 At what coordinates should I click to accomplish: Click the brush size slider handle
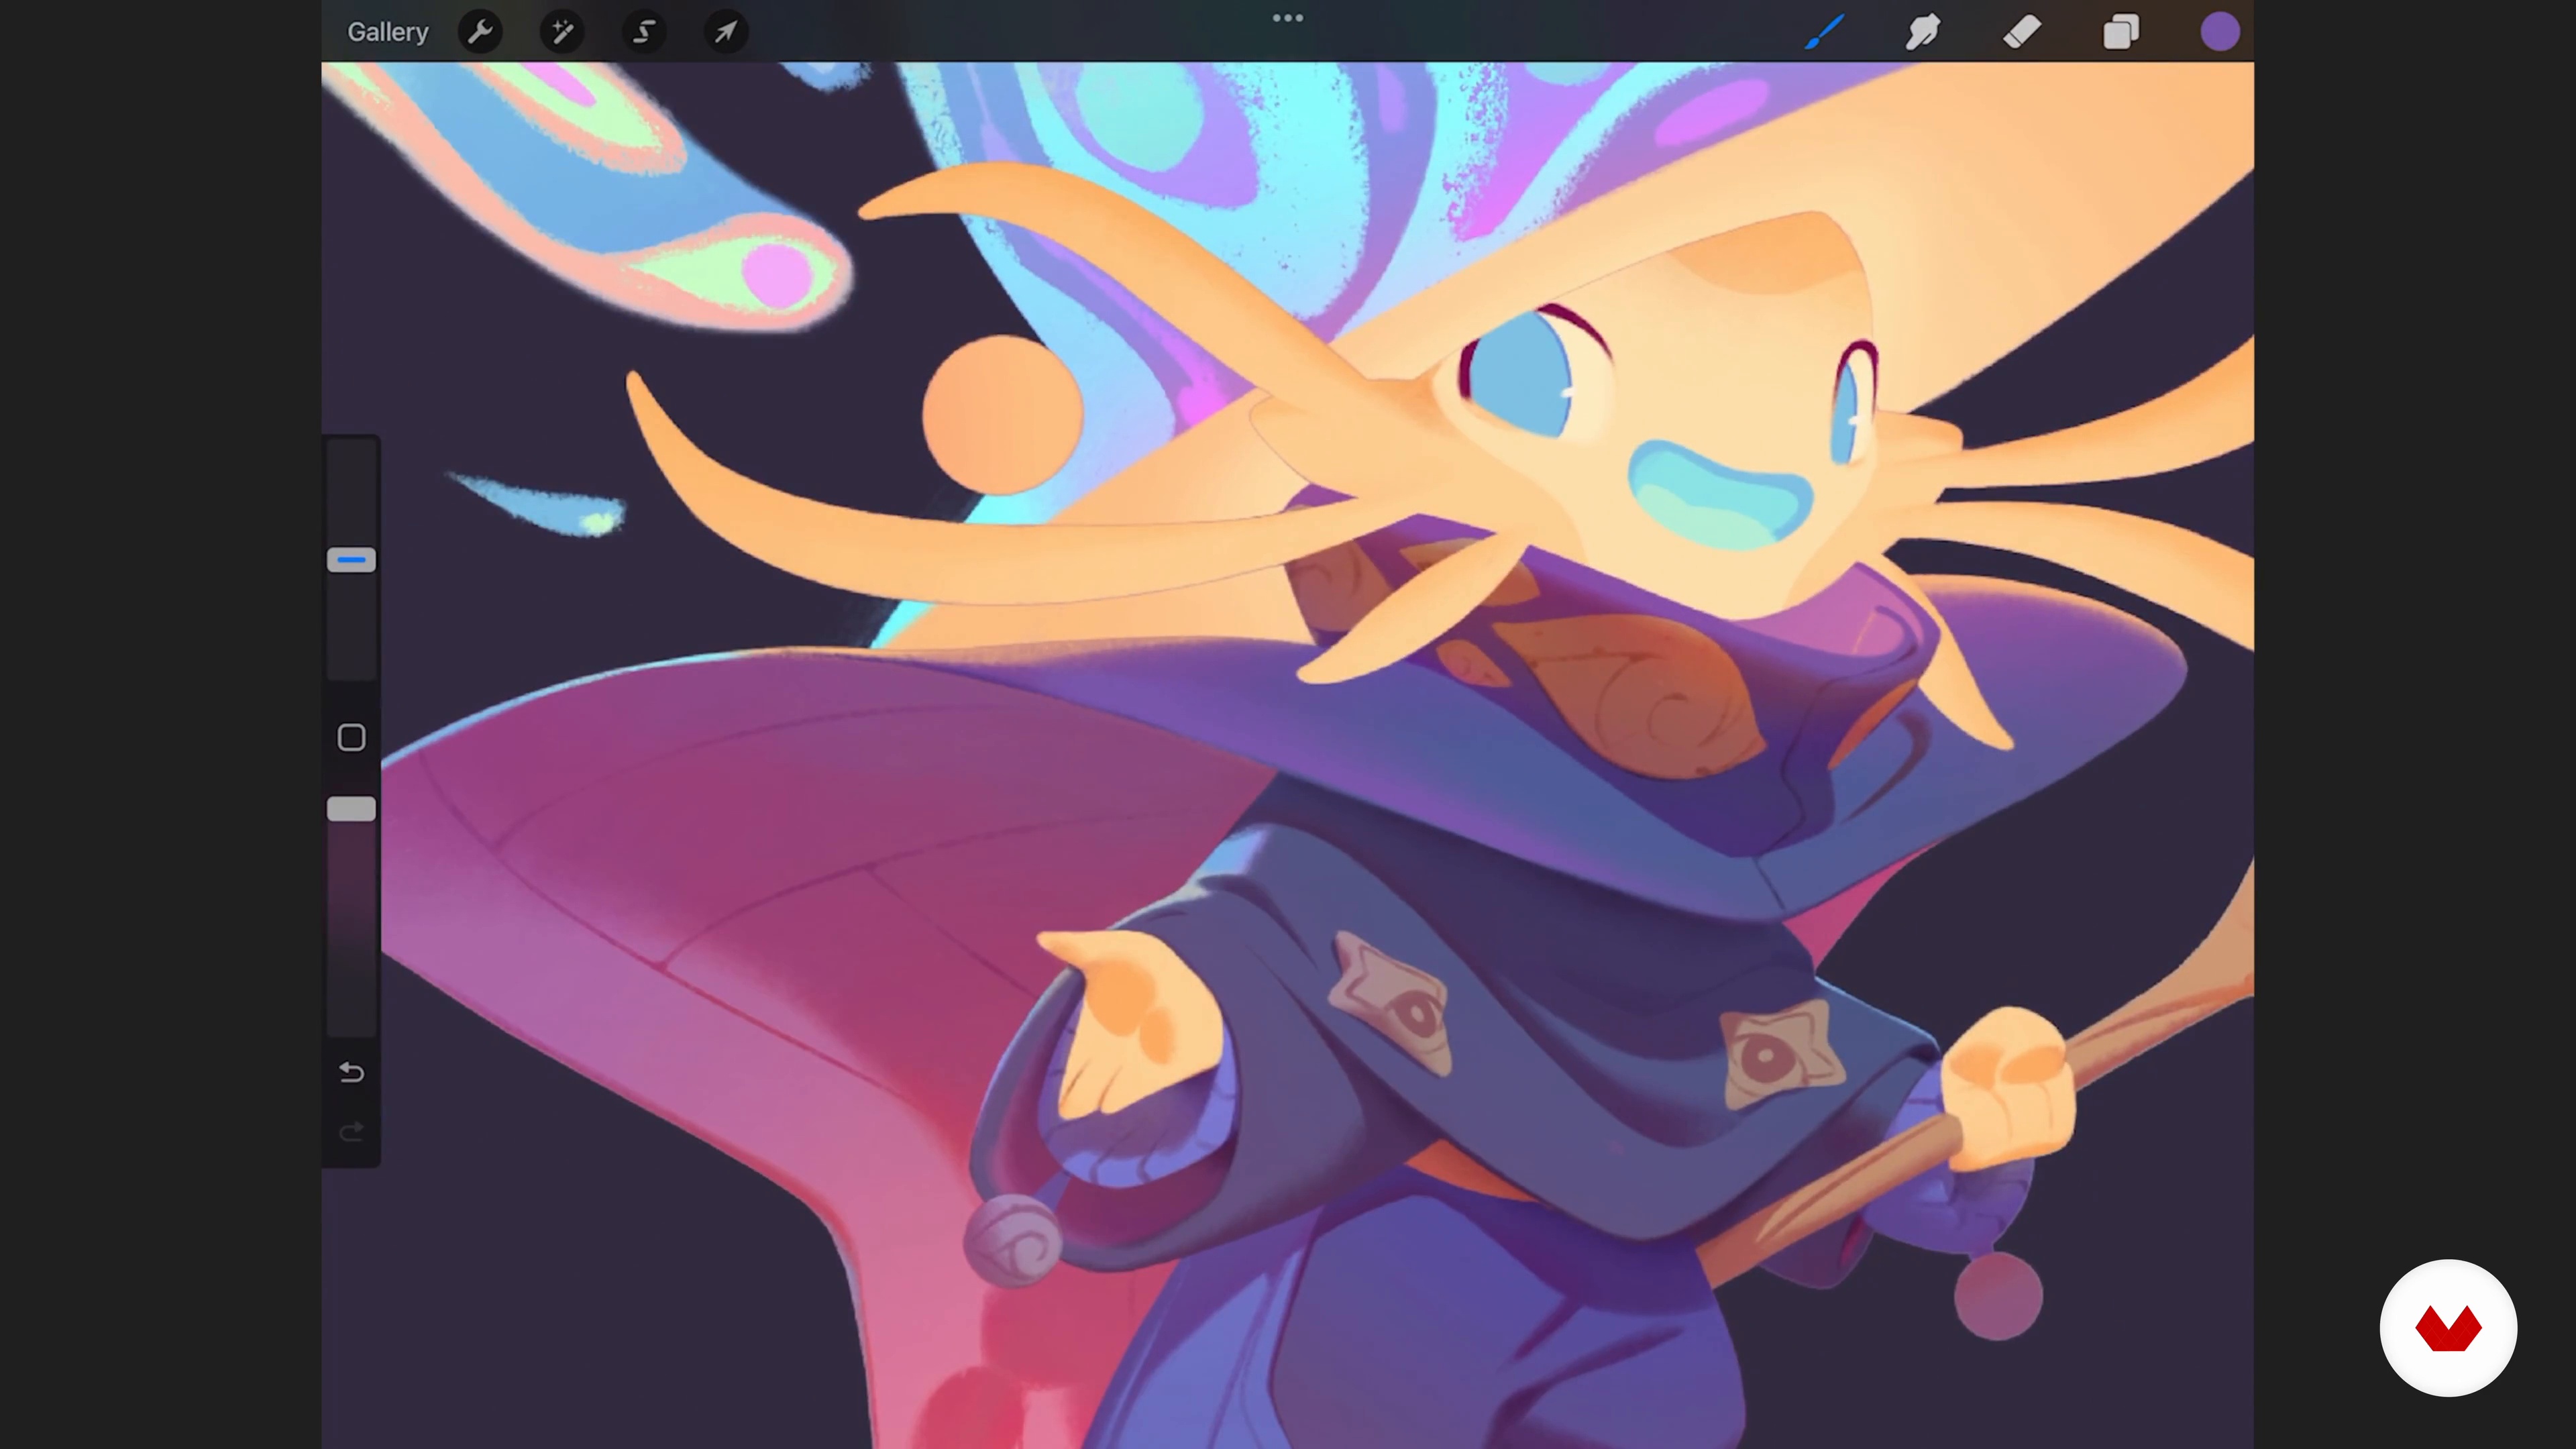pos(351,560)
